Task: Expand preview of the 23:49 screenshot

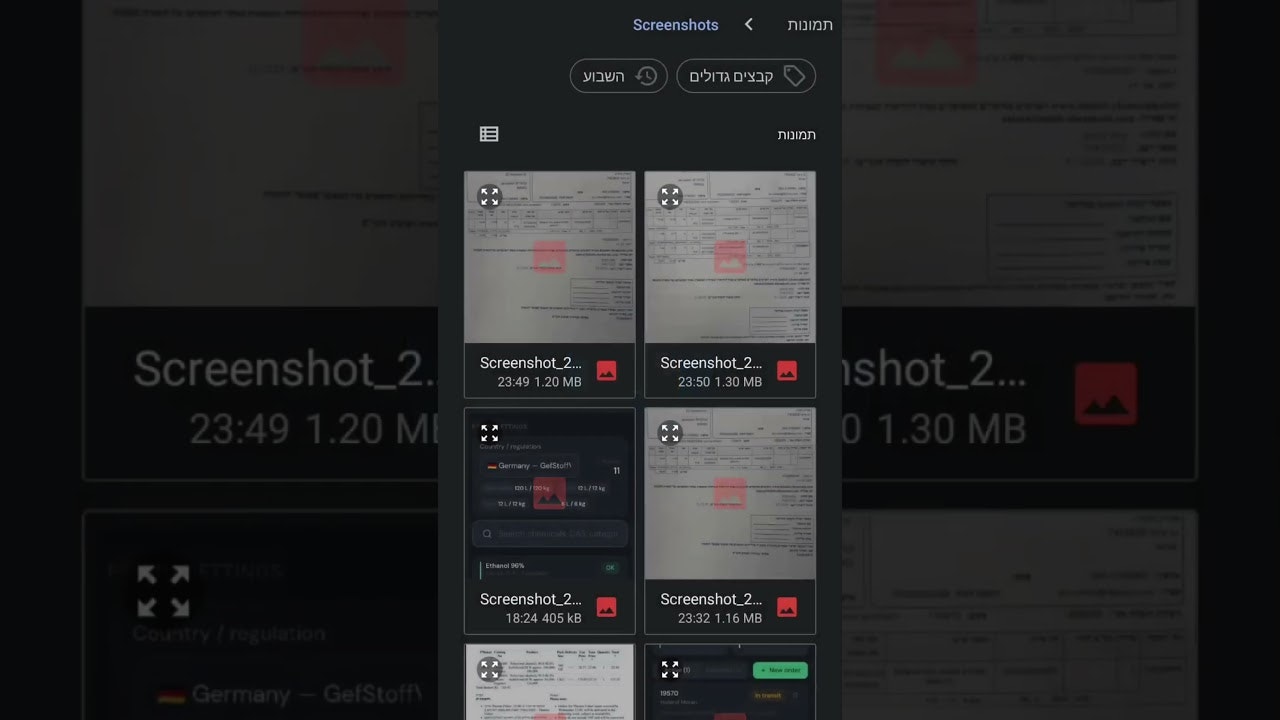Action: click(489, 196)
